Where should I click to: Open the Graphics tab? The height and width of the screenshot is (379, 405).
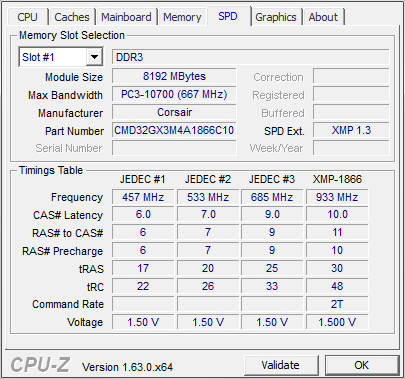click(x=276, y=17)
